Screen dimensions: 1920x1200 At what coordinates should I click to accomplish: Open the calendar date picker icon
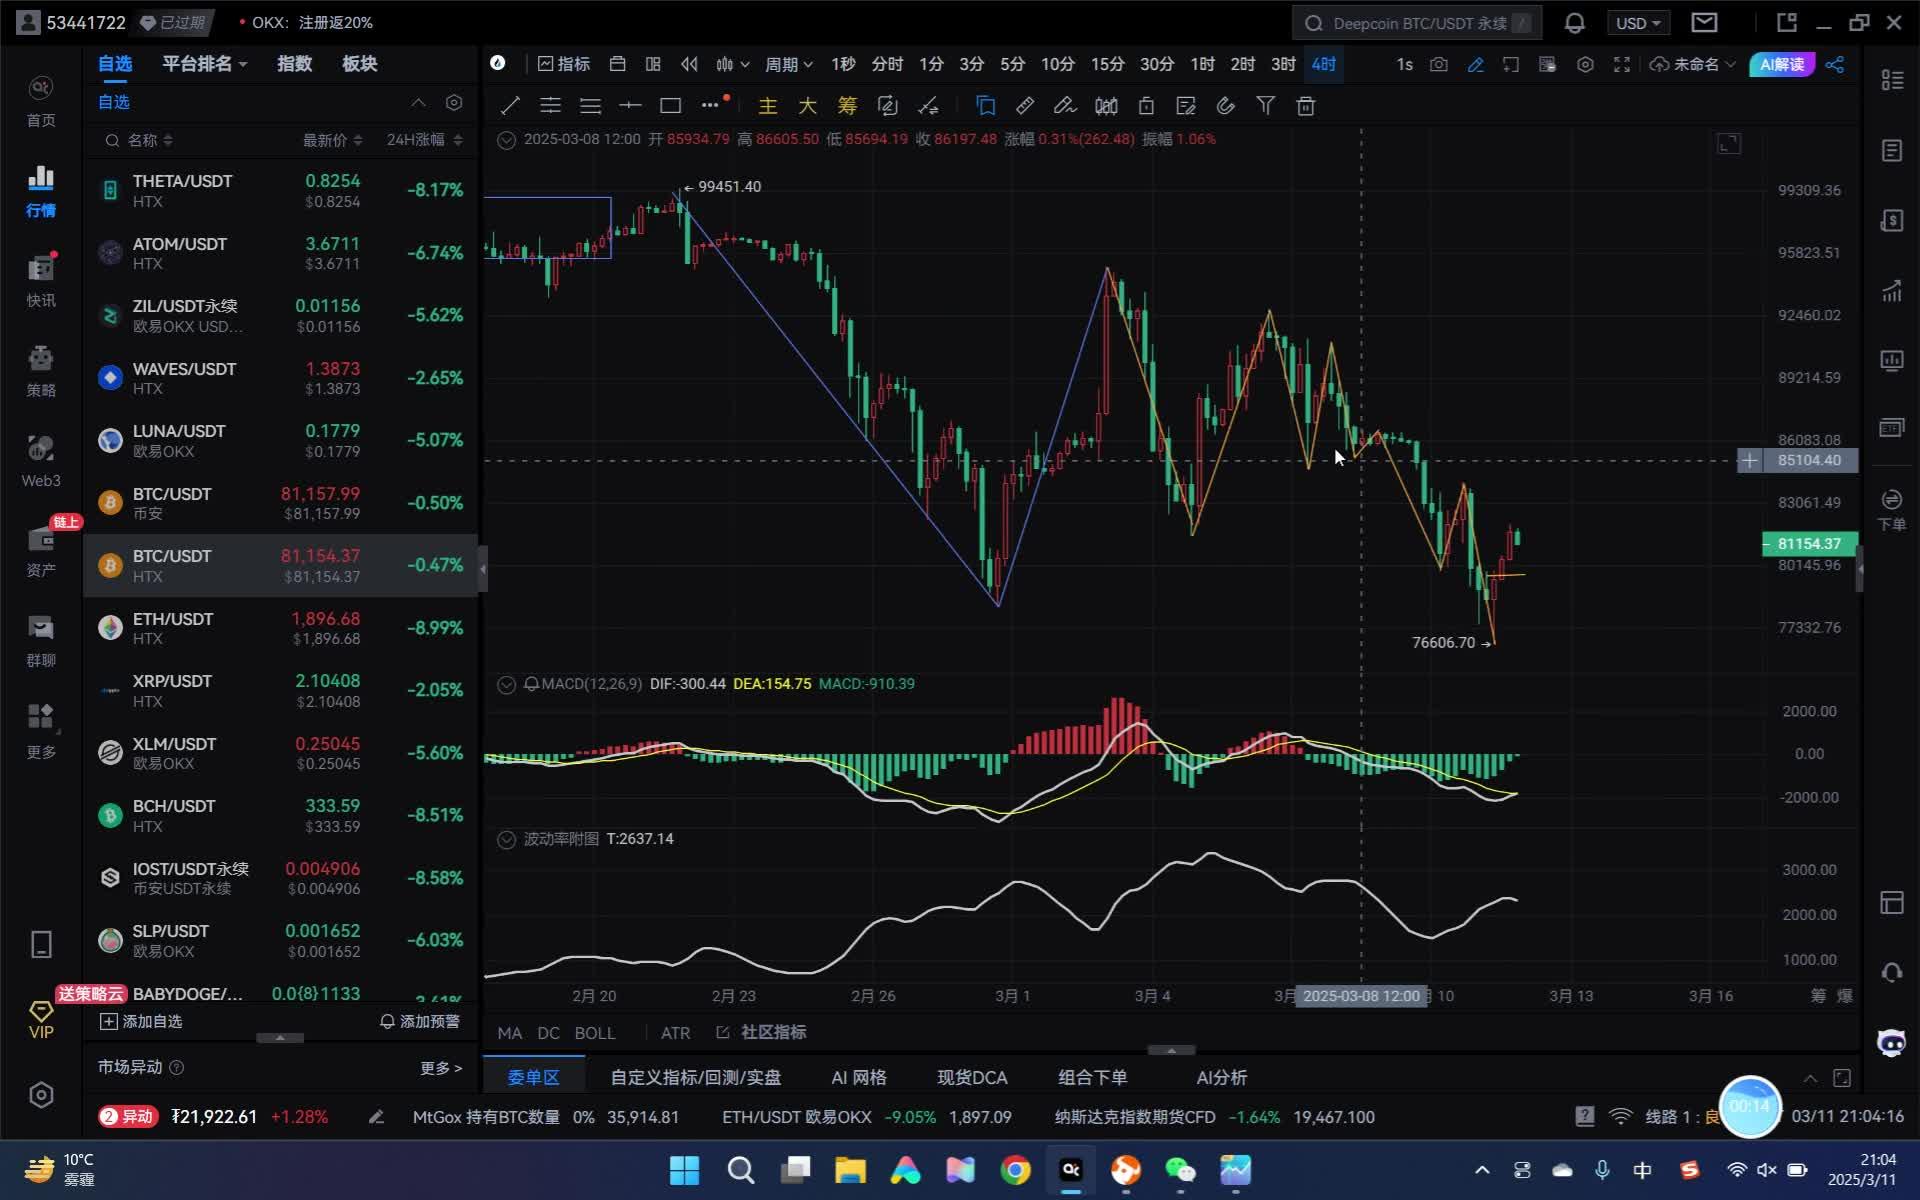[x=617, y=64]
